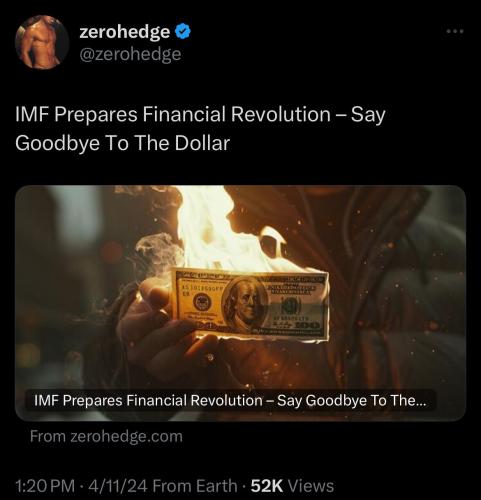The height and width of the screenshot is (500, 481).
Task: Click the smoke left of the flame
Action: pos(157,250)
